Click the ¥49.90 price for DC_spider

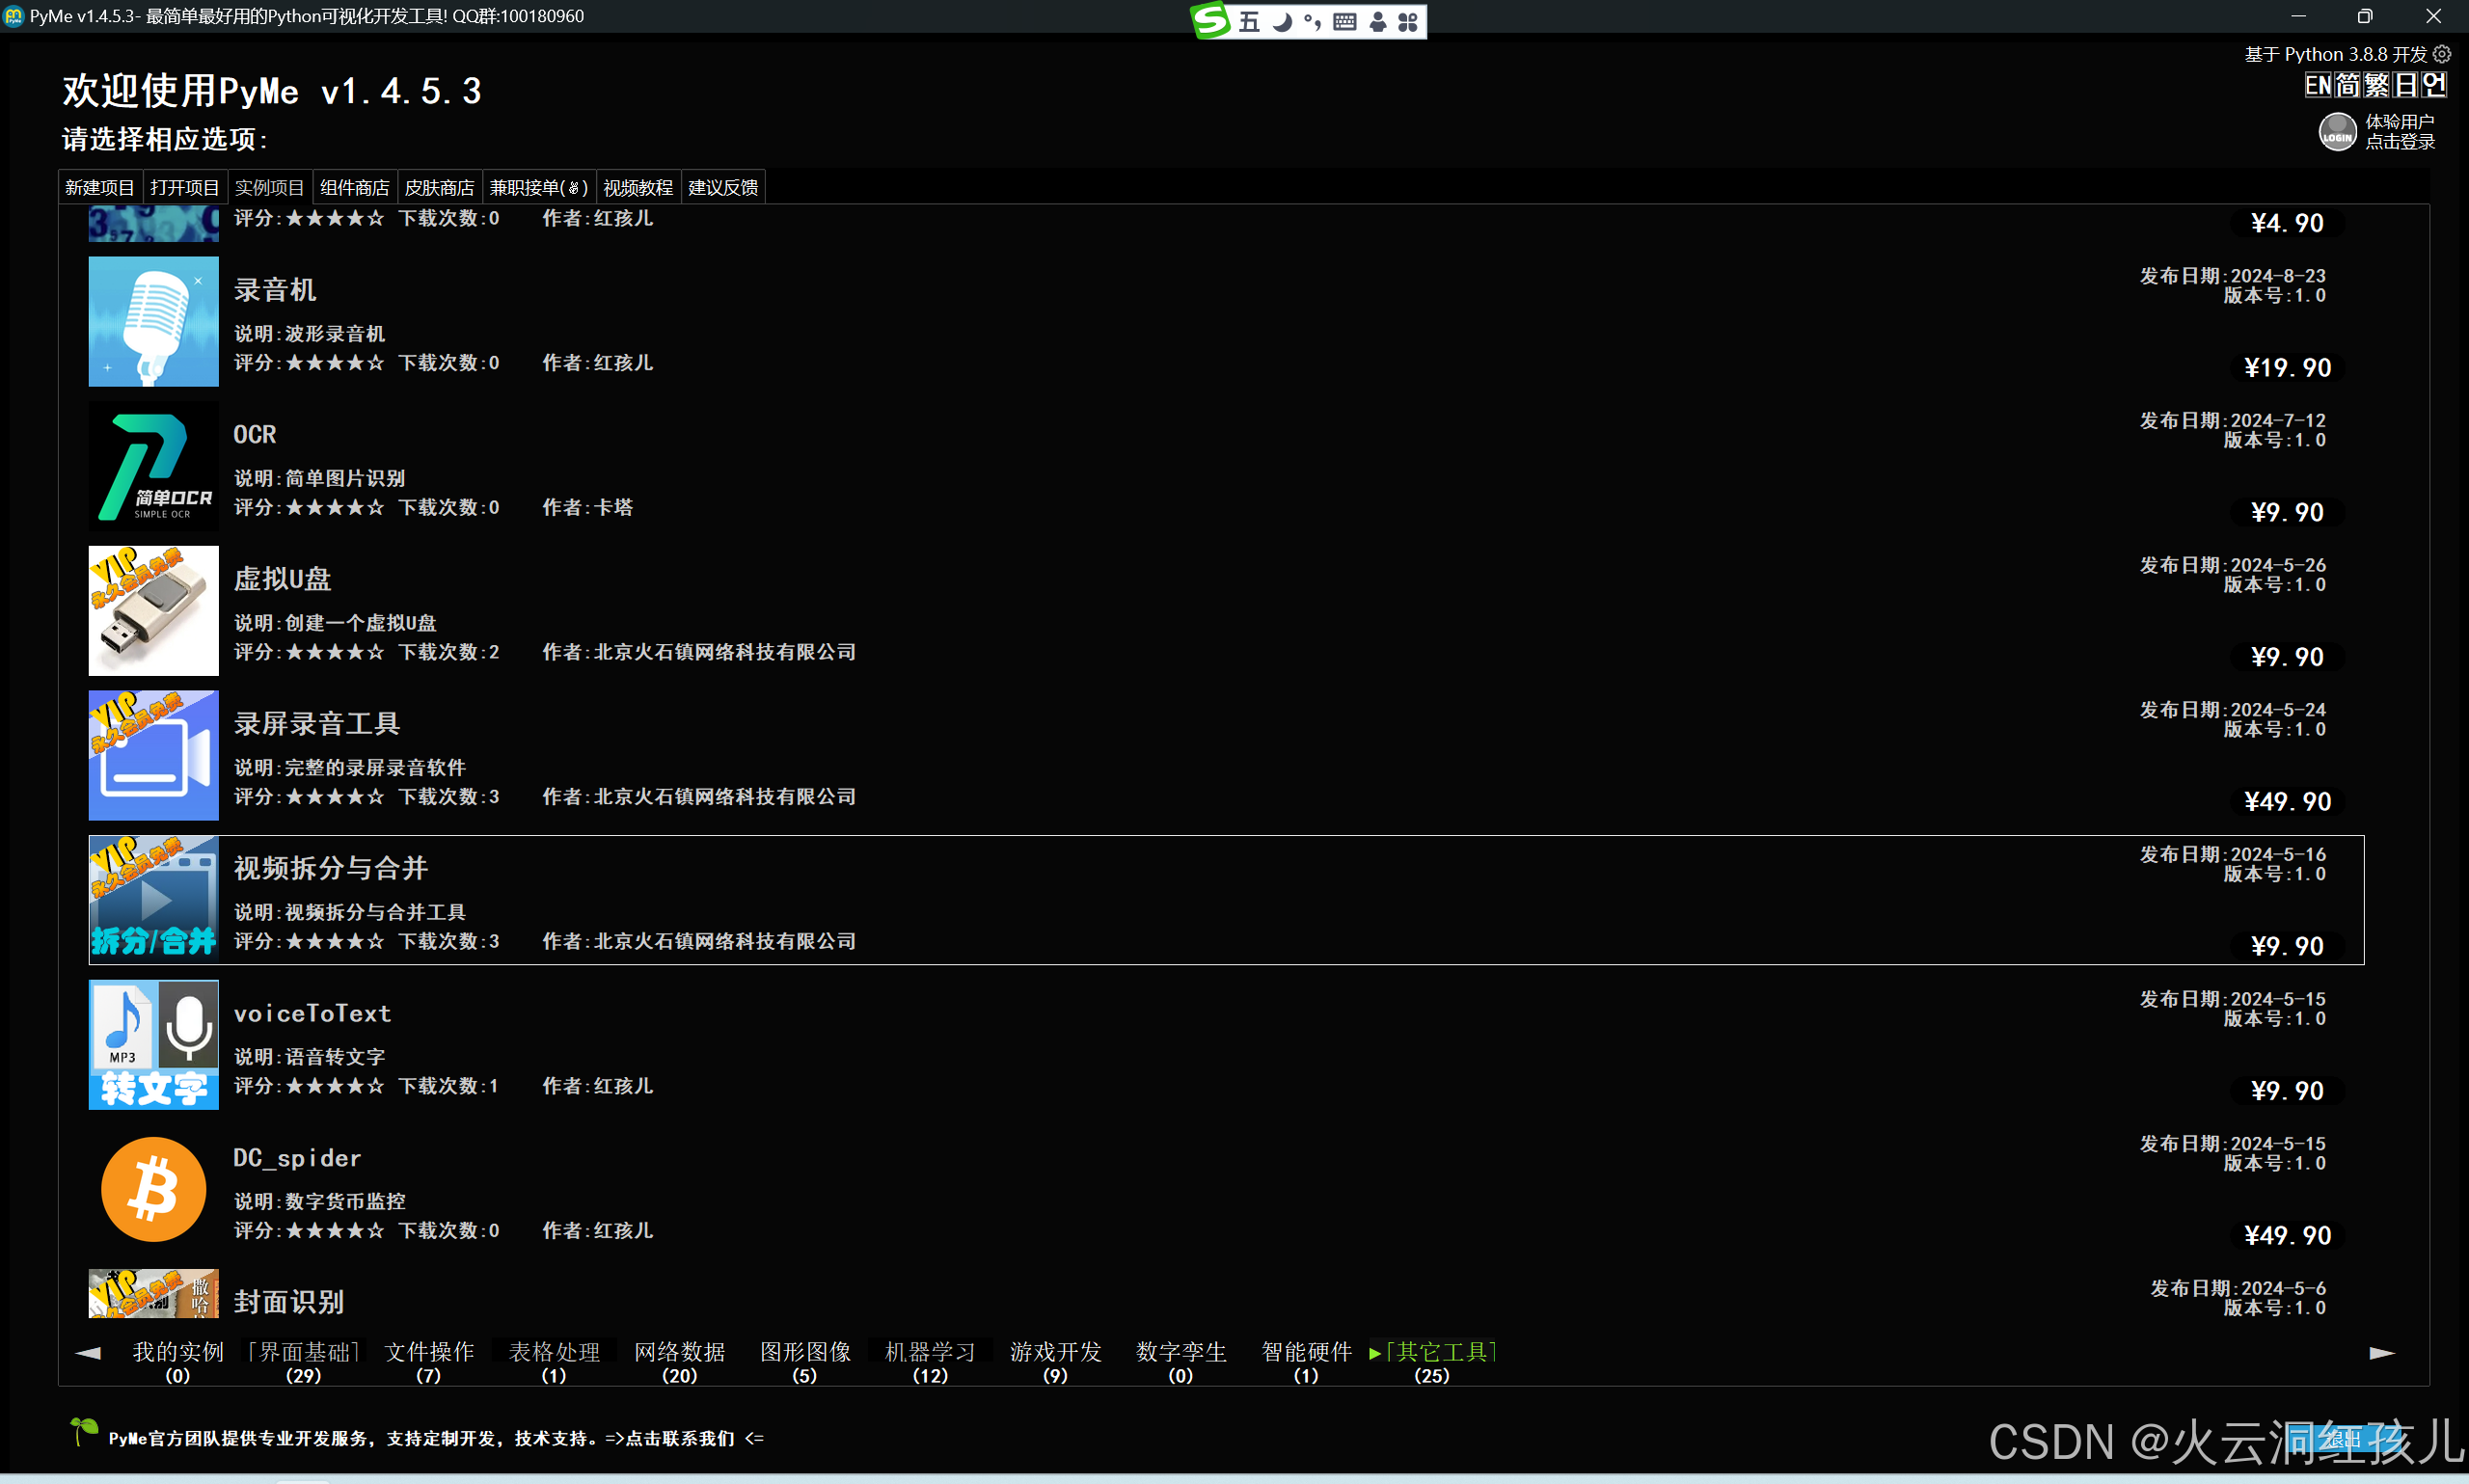click(2286, 1235)
